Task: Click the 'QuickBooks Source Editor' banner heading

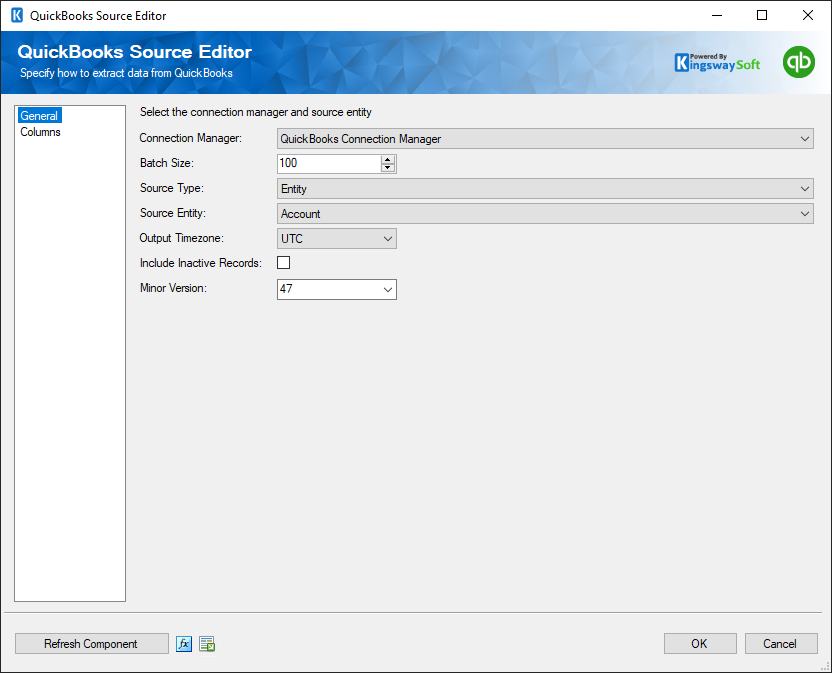Action: pos(134,51)
